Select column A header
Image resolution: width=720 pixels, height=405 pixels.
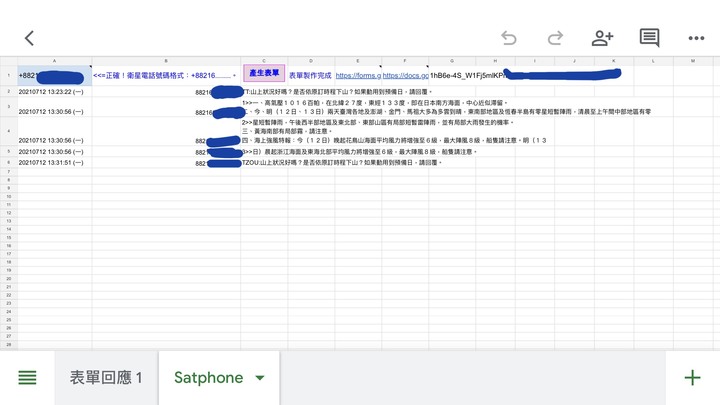[x=55, y=61]
